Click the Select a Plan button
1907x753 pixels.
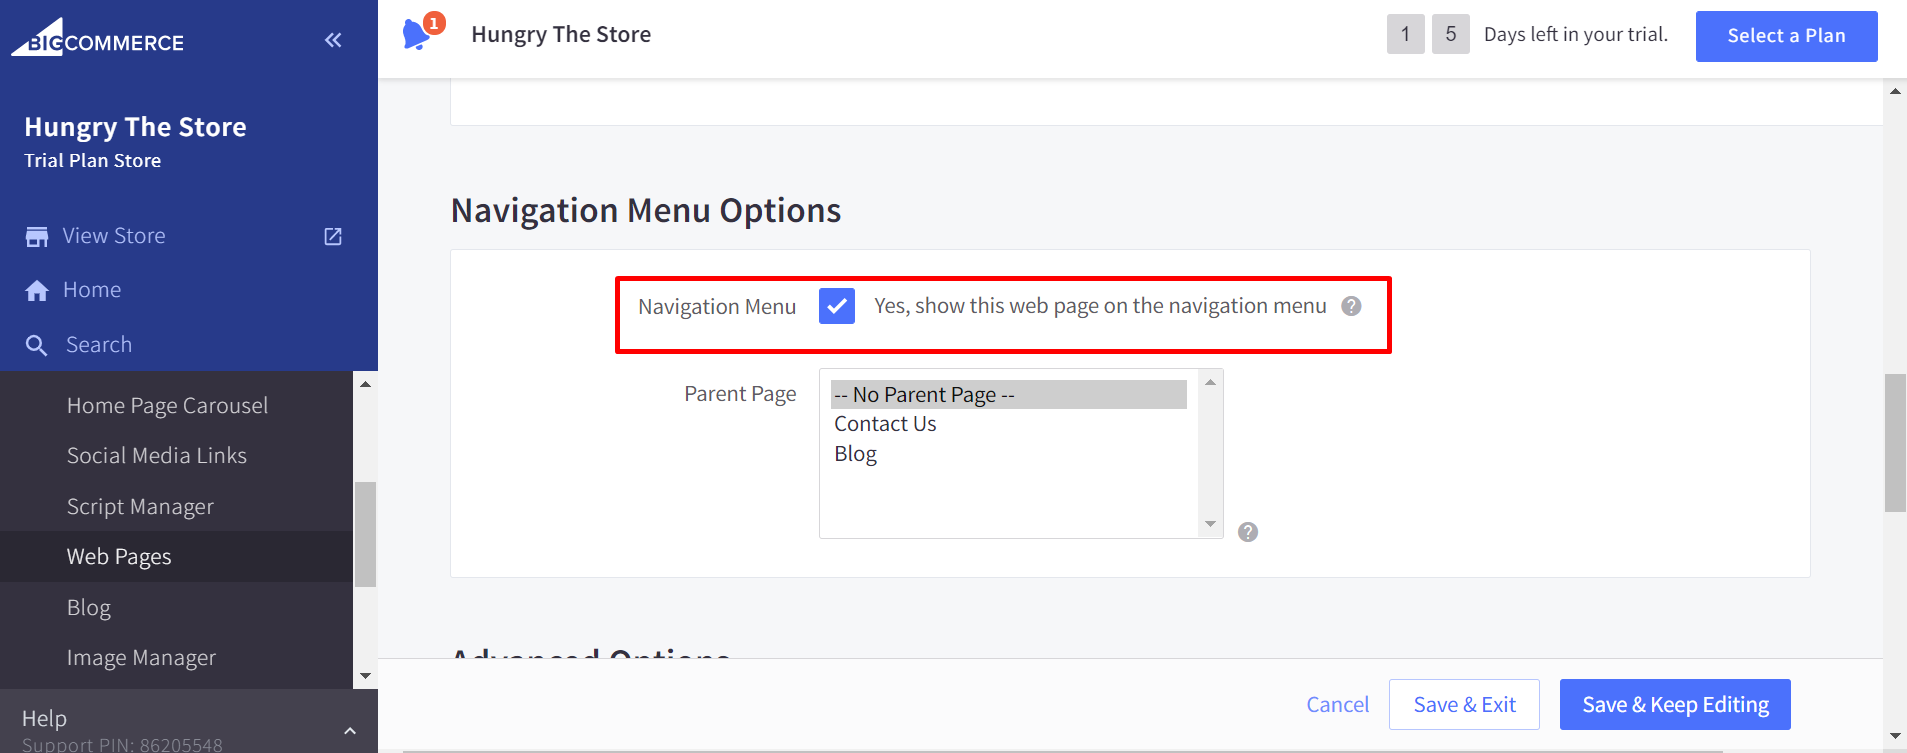(1786, 36)
